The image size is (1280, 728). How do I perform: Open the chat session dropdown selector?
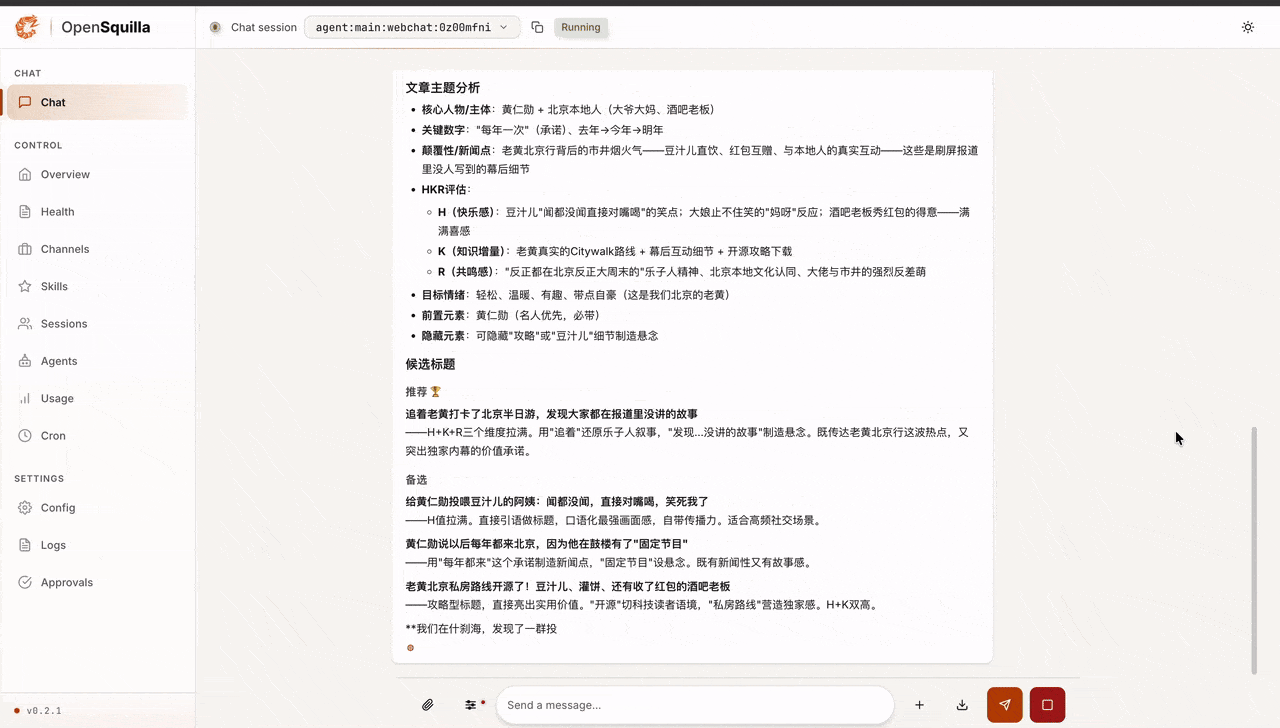412,27
